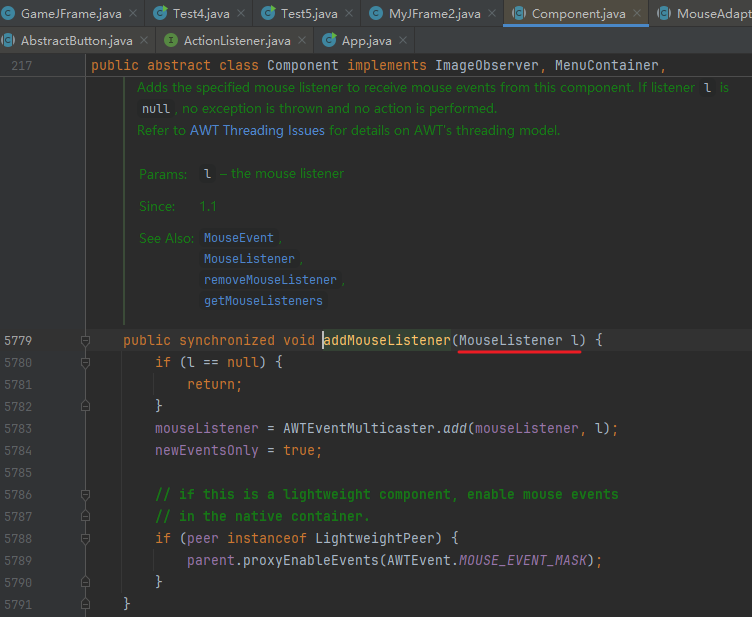Viewport: 752px width, 617px height.
Task: Collapse the if block at line 5780
Action: (85, 362)
